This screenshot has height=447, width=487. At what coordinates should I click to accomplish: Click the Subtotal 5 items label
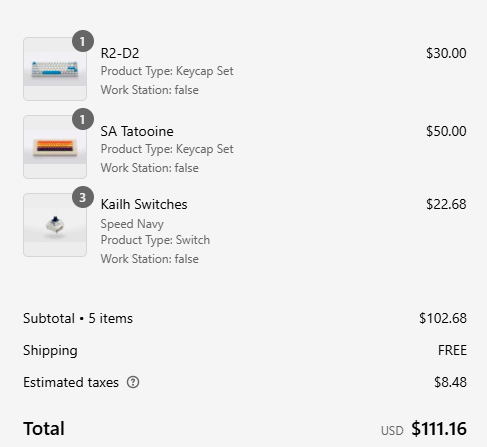pos(78,318)
